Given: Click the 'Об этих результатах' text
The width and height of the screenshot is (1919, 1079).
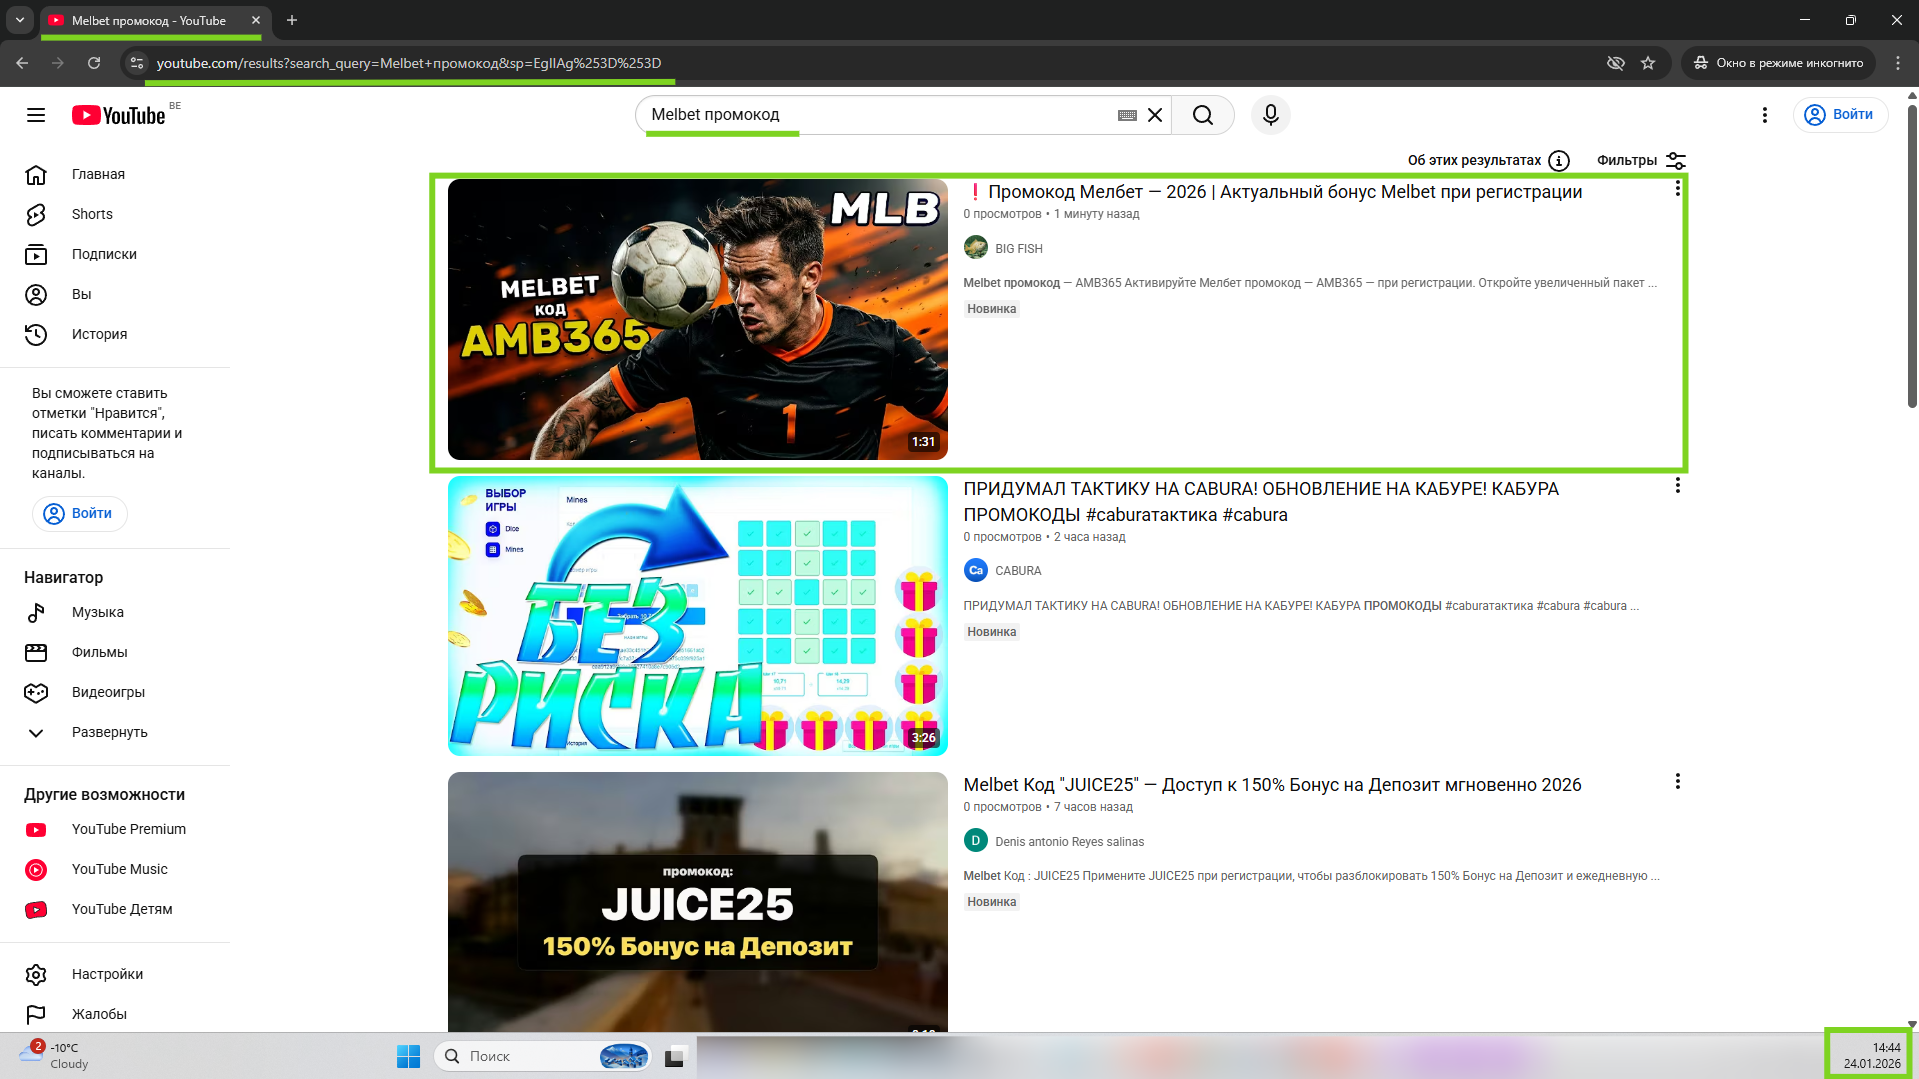Looking at the screenshot, I should click(1475, 161).
